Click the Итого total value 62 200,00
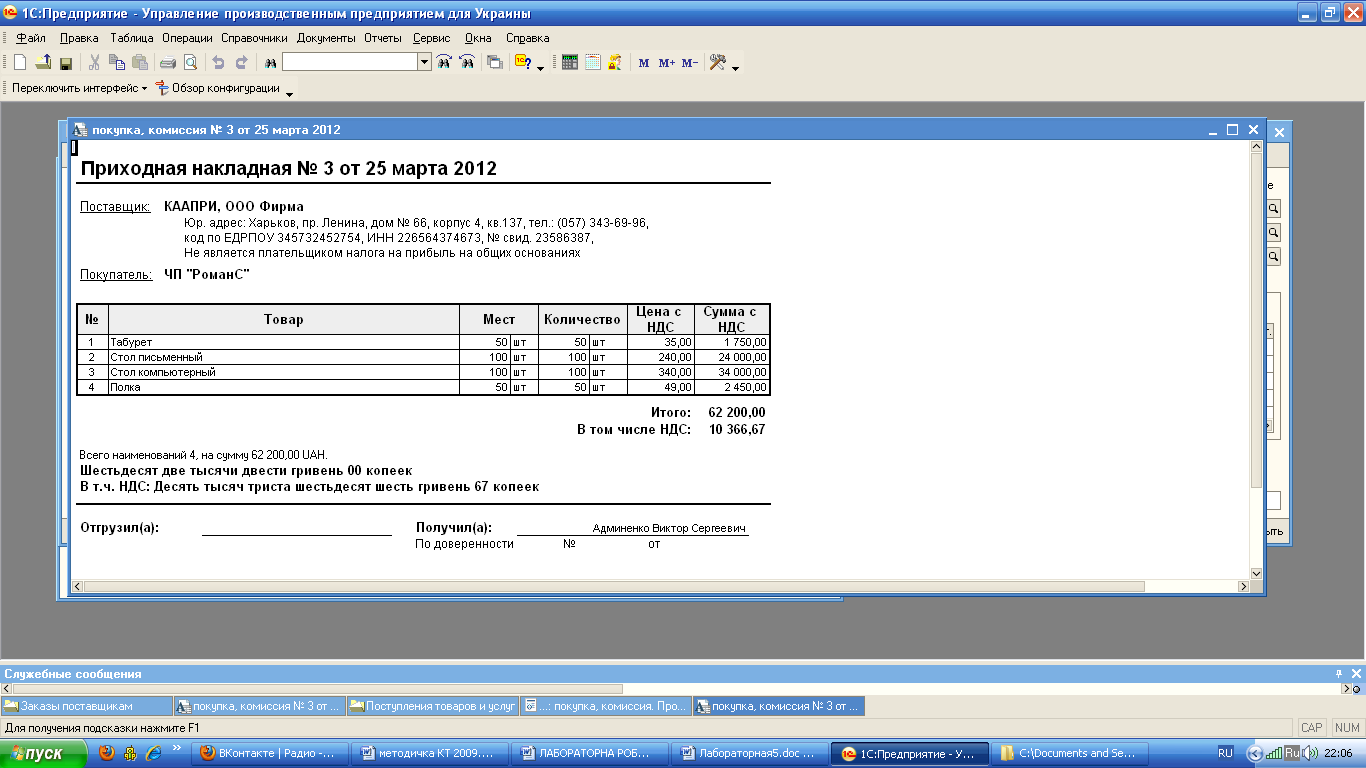1366x768 pixels. (x=737, y=412)
